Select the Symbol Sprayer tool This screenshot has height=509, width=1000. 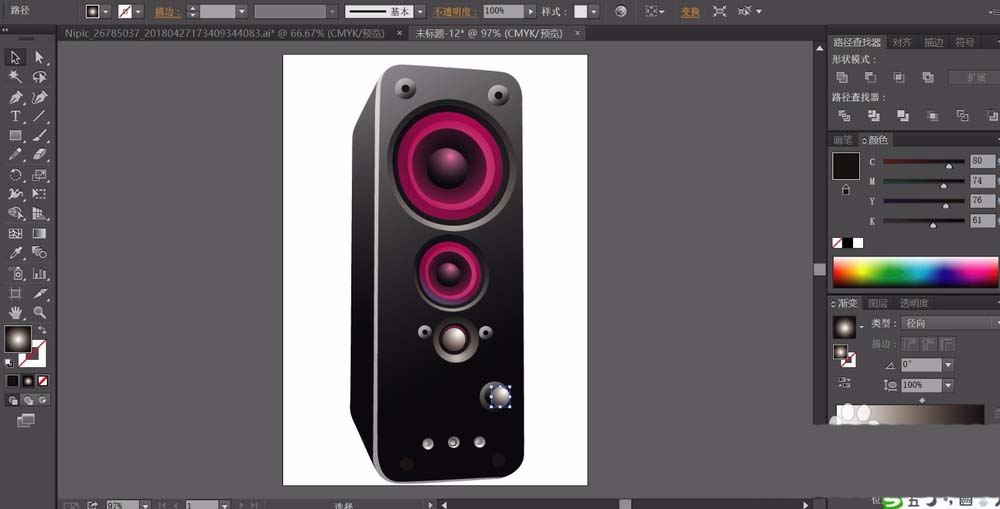coord(15,274)
